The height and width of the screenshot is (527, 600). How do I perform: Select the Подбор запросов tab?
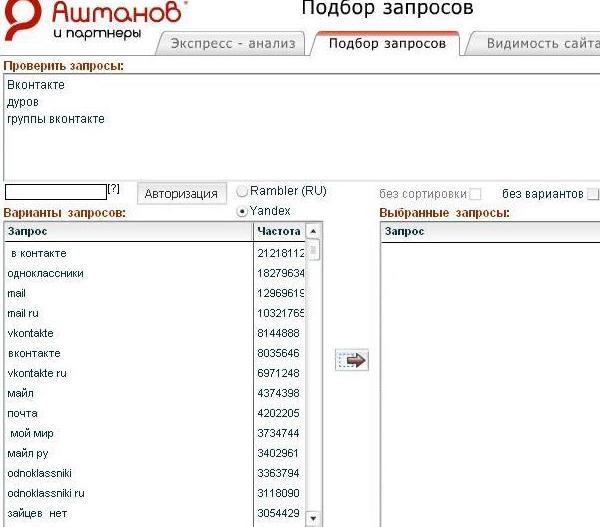pos(387,44)
